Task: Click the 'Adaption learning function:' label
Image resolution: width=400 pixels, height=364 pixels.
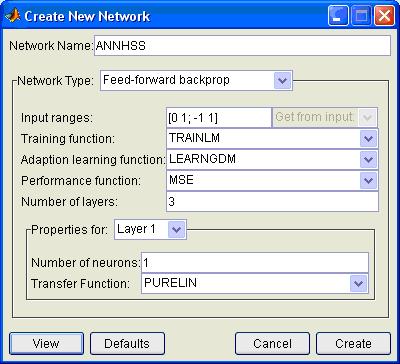Action: 93,160
